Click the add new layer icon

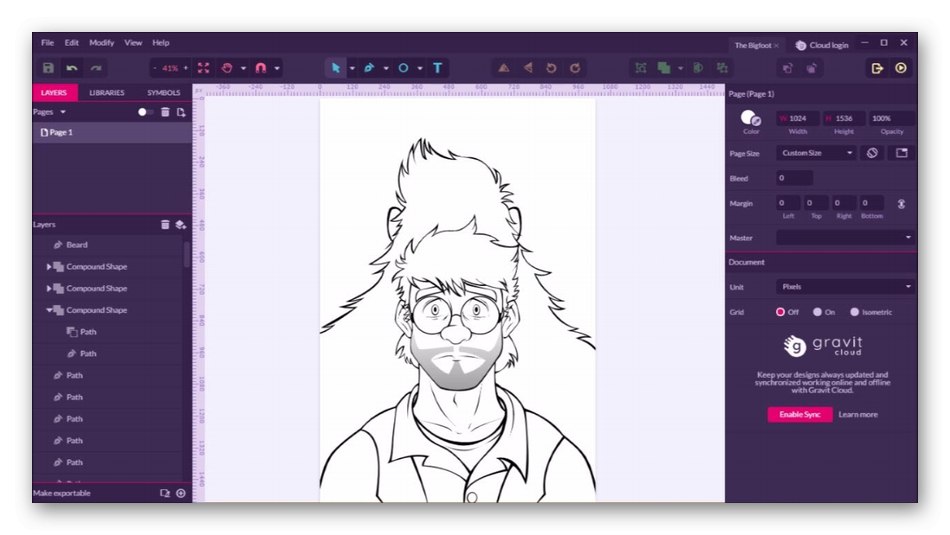181,225
